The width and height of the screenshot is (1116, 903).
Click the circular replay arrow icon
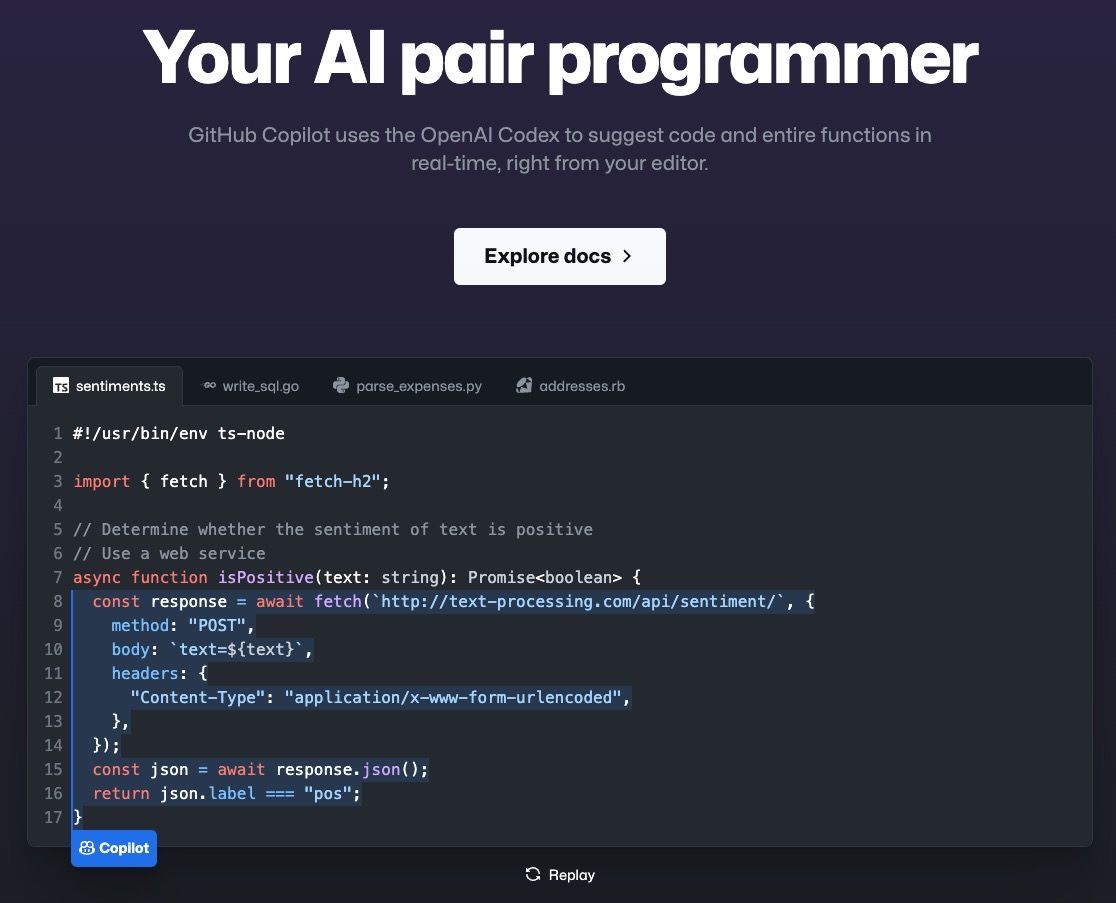(x=532, y=875)
